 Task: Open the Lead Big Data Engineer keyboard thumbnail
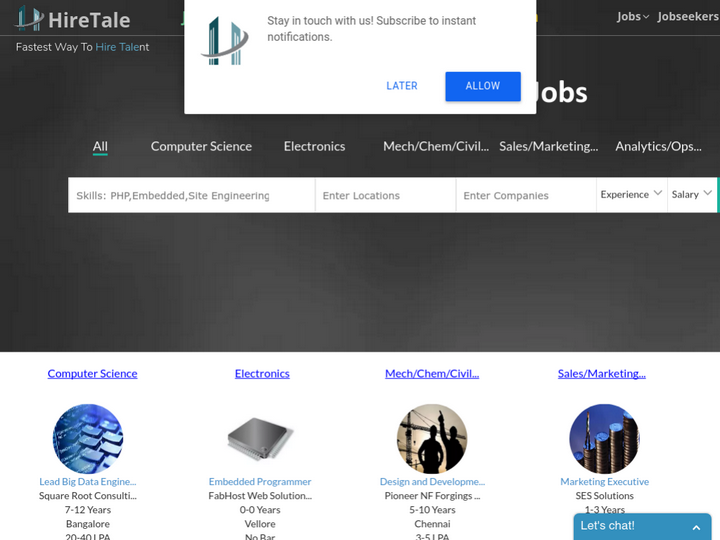[88, 439]
